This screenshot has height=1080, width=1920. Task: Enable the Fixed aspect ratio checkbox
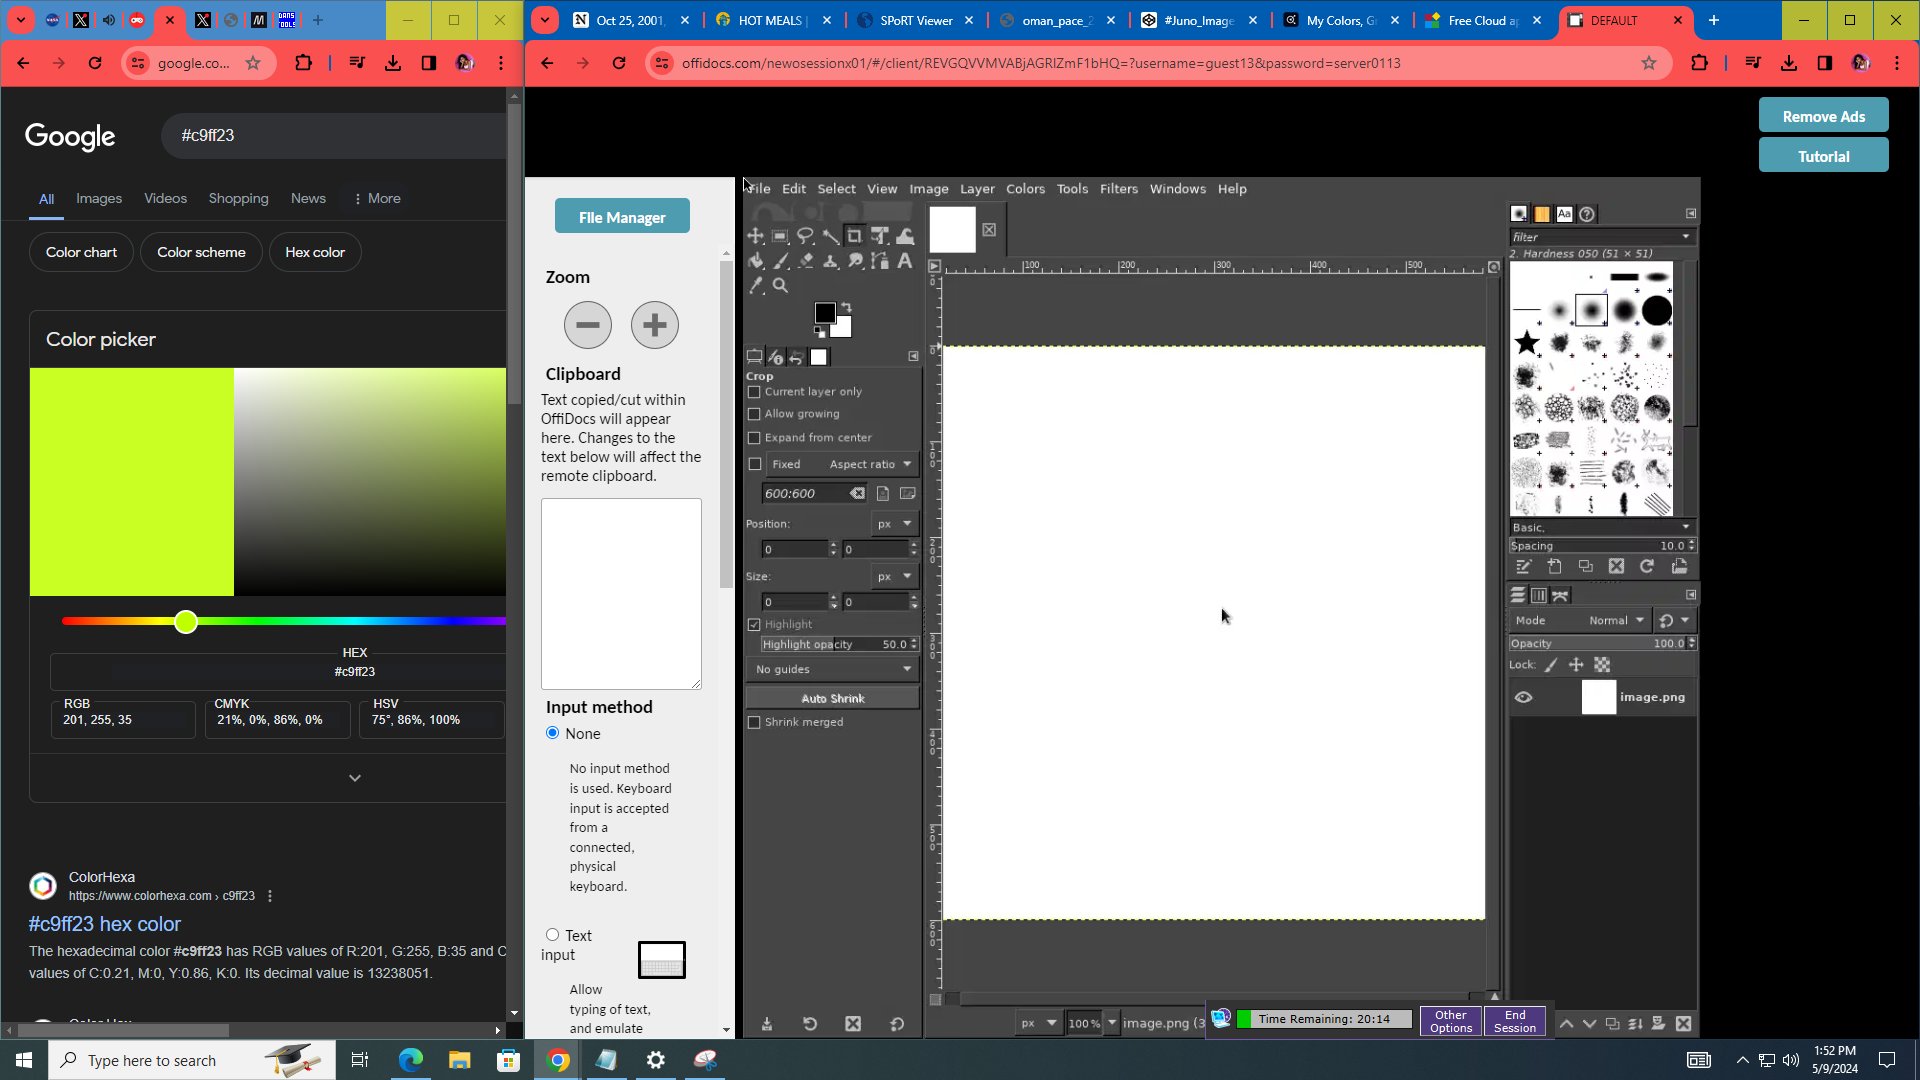[755, 464]
